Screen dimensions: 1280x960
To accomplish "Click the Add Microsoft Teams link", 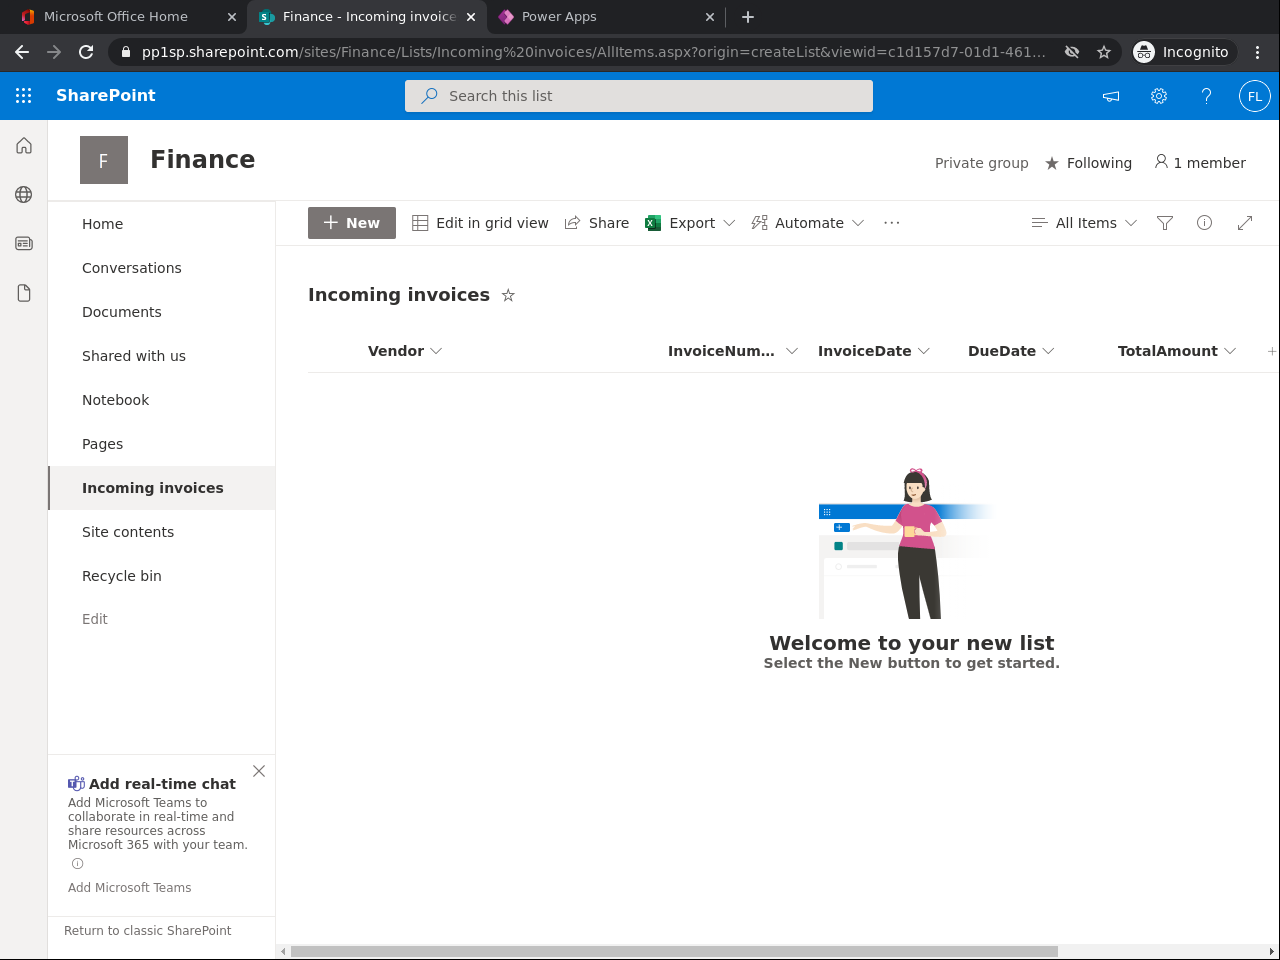I will [130, 888].
